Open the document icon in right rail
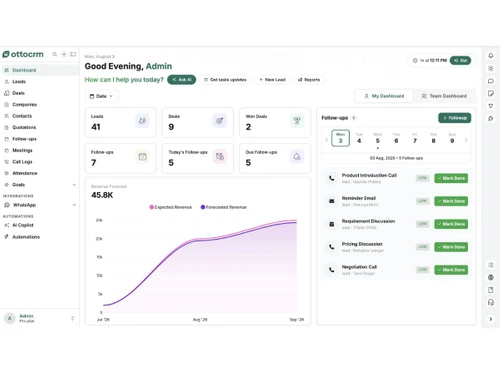Viewport: 500px width, 375px height. 491,290
